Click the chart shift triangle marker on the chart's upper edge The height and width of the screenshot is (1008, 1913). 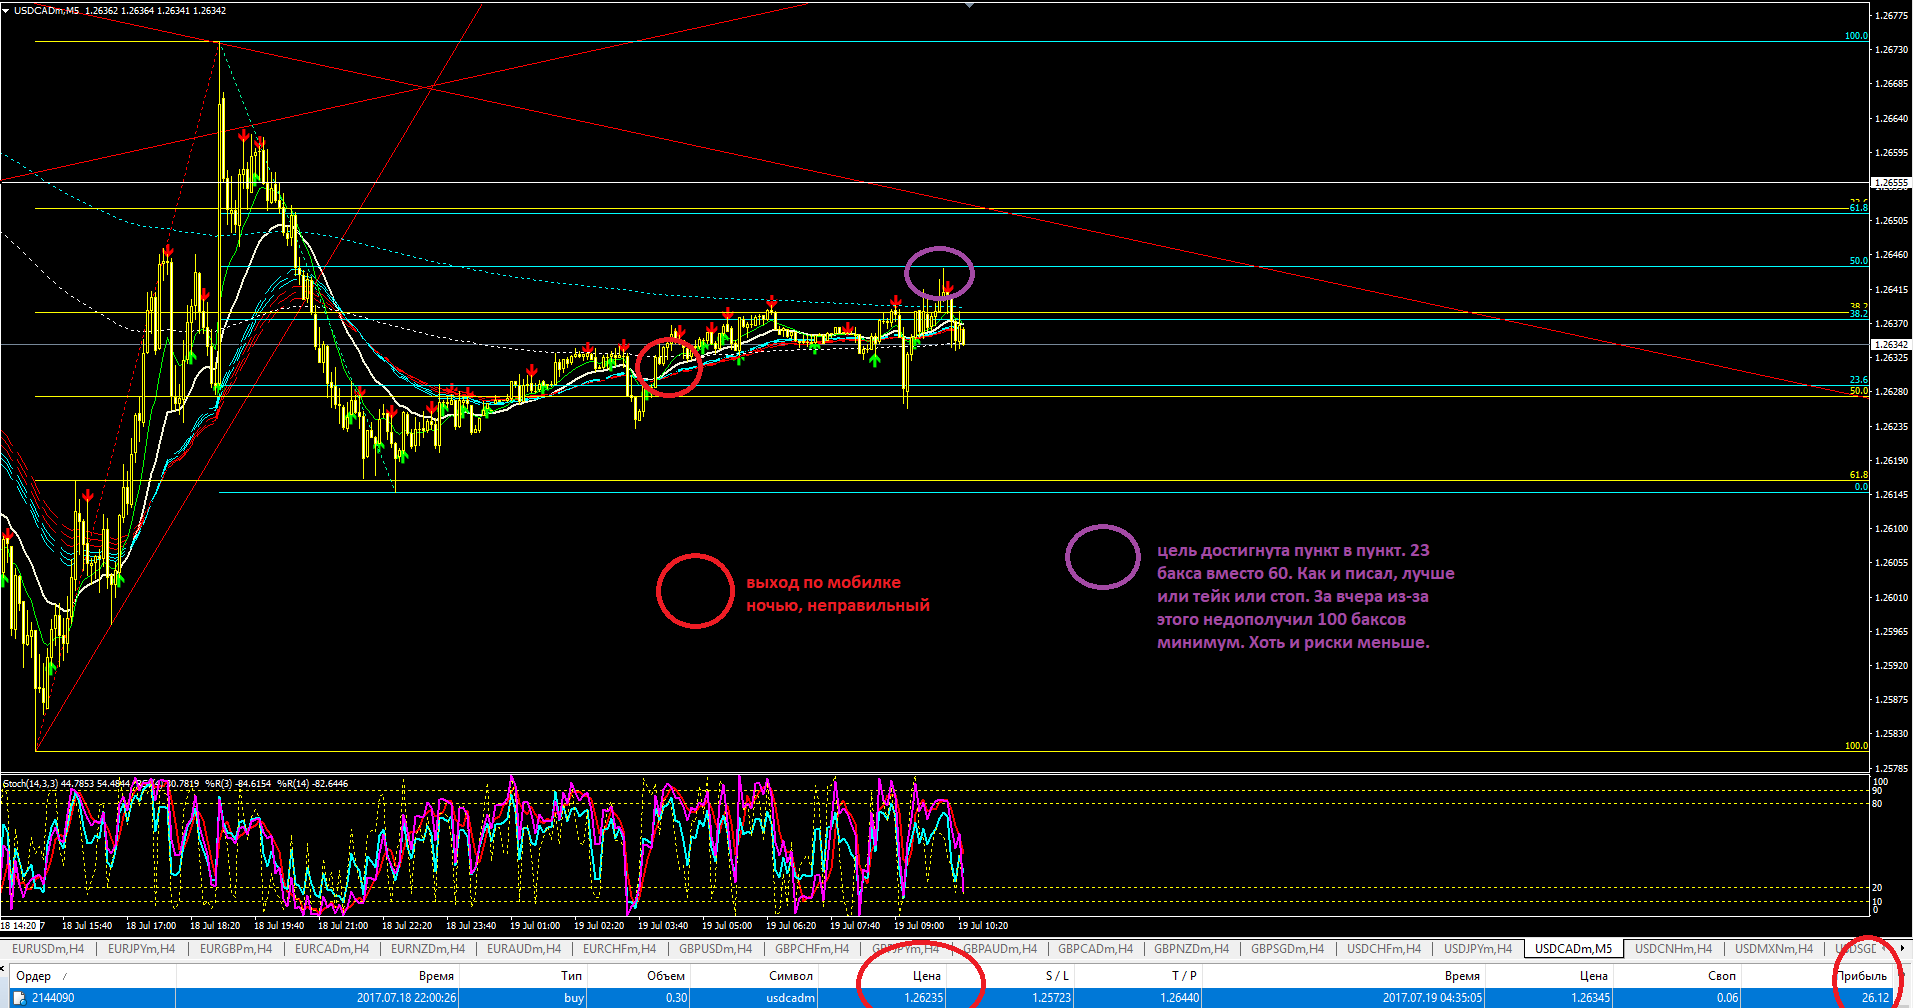(969, 5)
